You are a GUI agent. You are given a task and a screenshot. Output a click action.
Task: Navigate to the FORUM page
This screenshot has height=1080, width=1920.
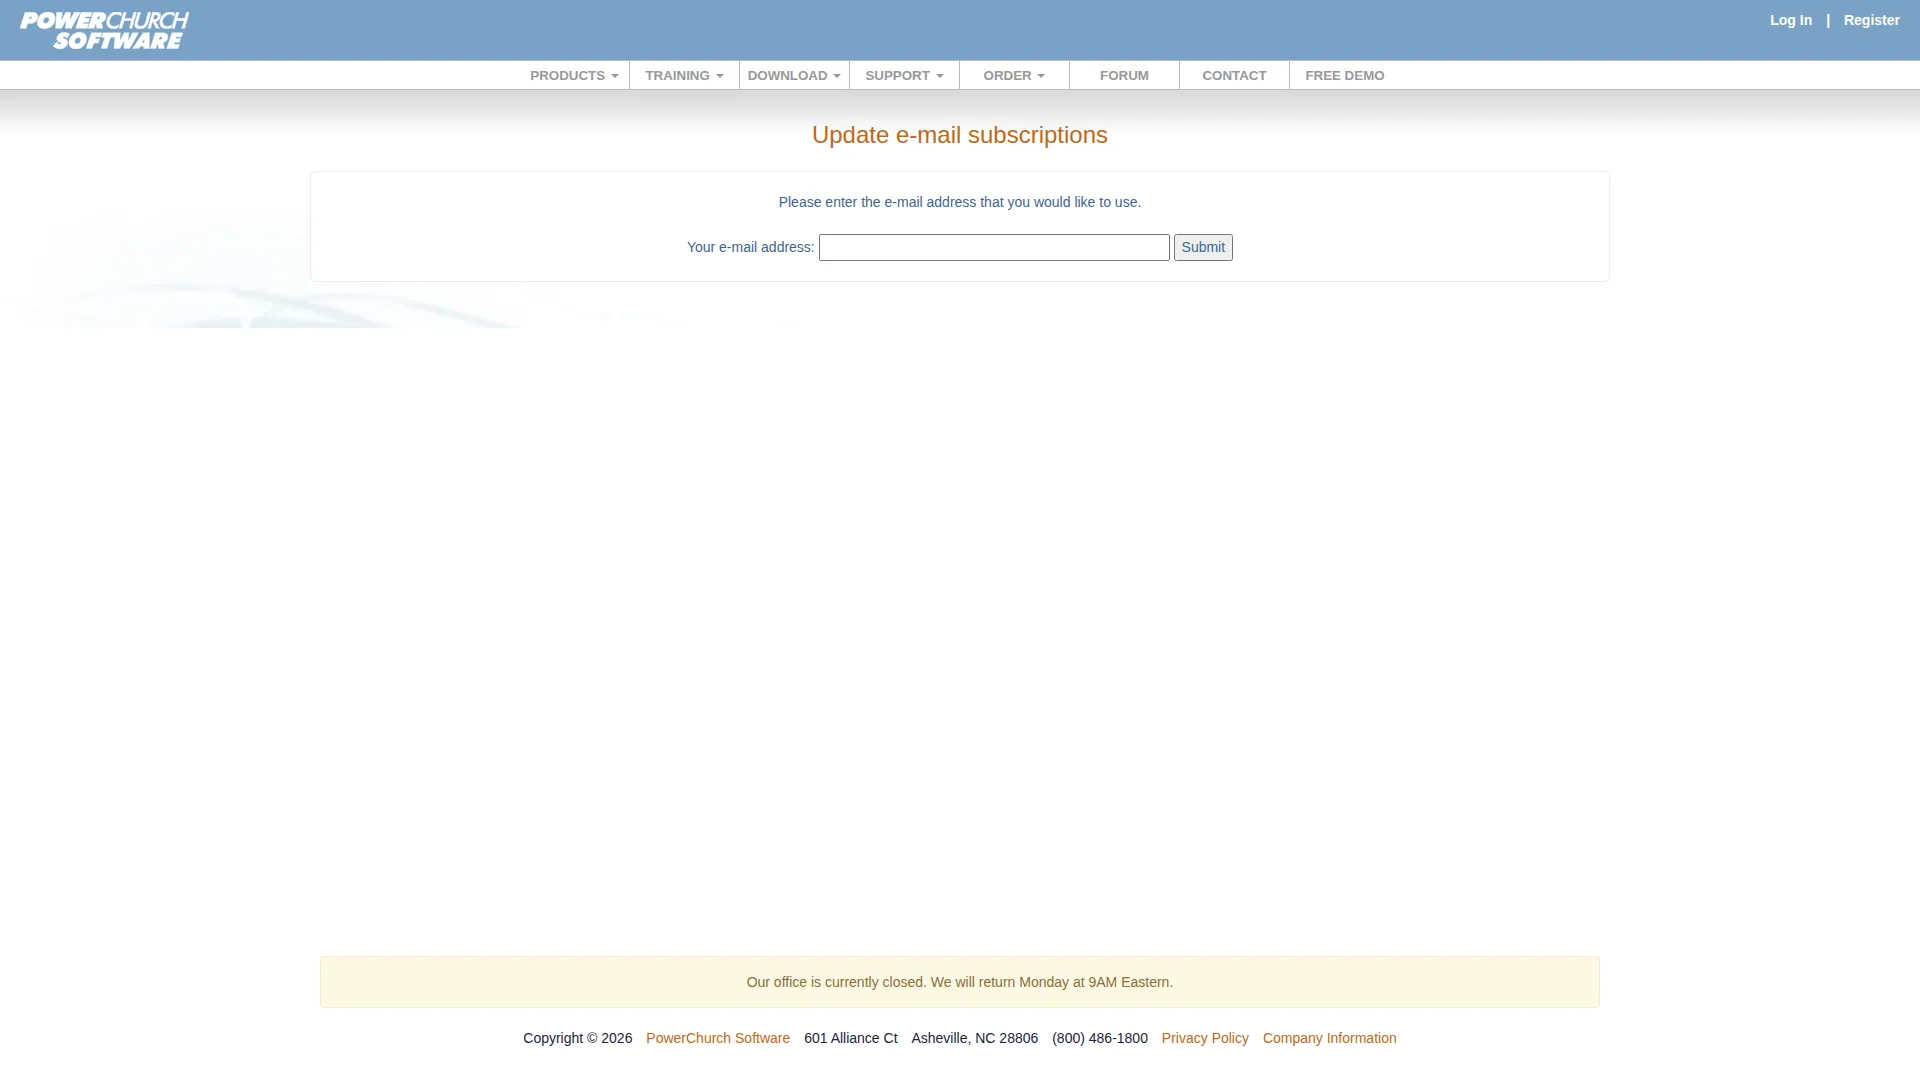point(1123,75)
